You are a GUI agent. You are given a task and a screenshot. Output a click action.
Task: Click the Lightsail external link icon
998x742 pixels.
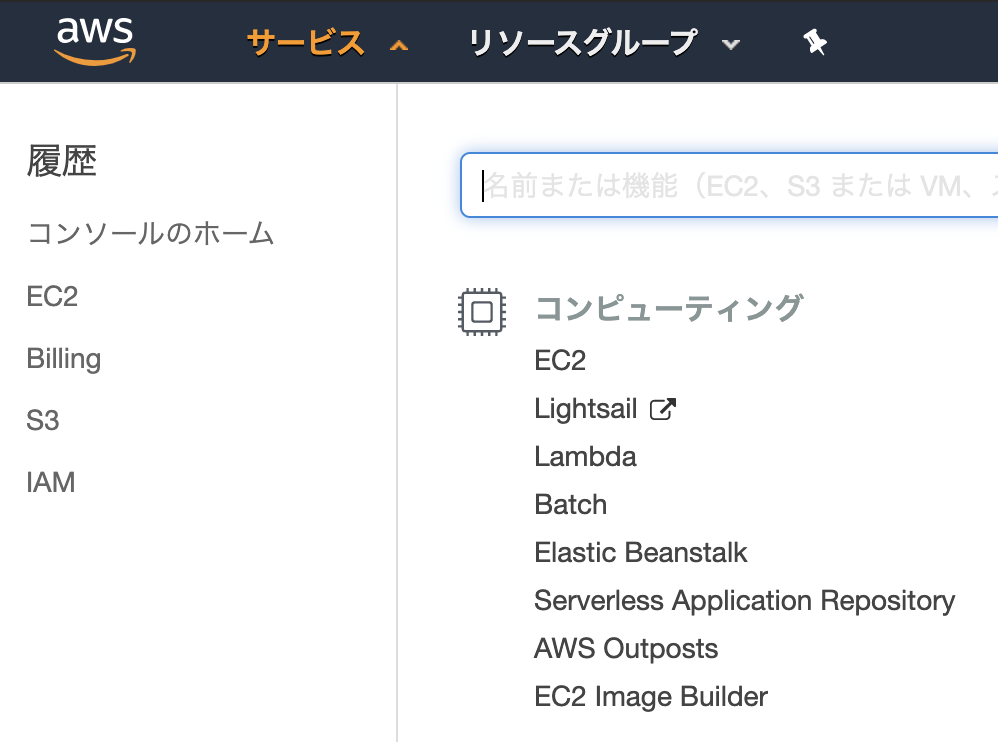[x=662, y=406]
